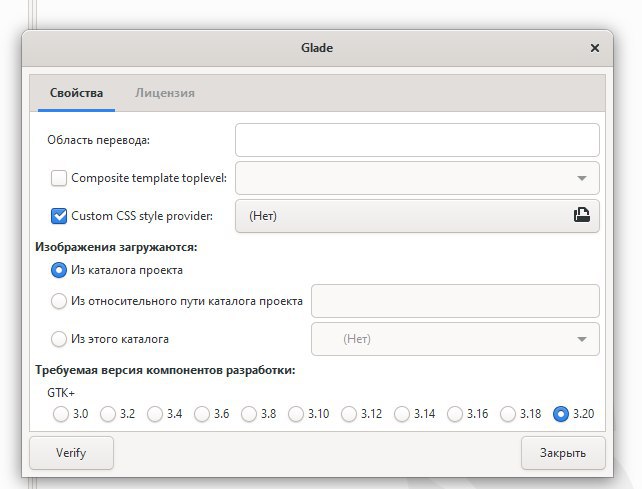
Task: Click the Glade title text
Action: [317, 48]
